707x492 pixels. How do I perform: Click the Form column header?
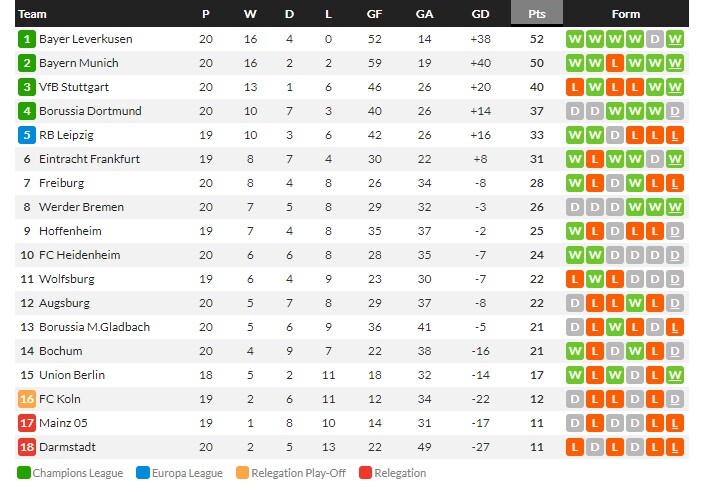click(625, 14)
